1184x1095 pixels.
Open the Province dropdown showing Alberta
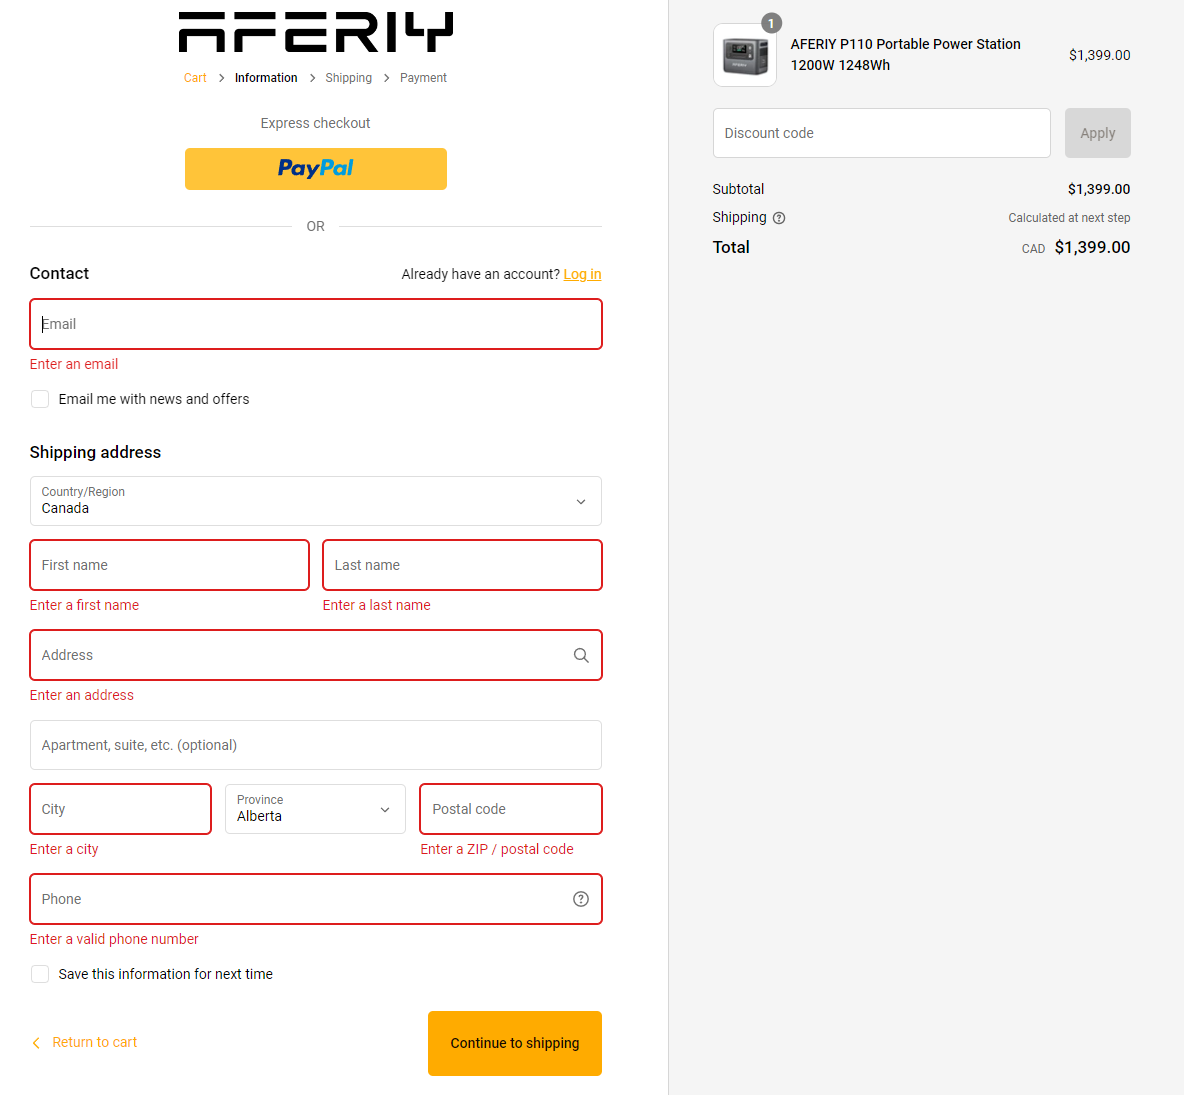316,810
